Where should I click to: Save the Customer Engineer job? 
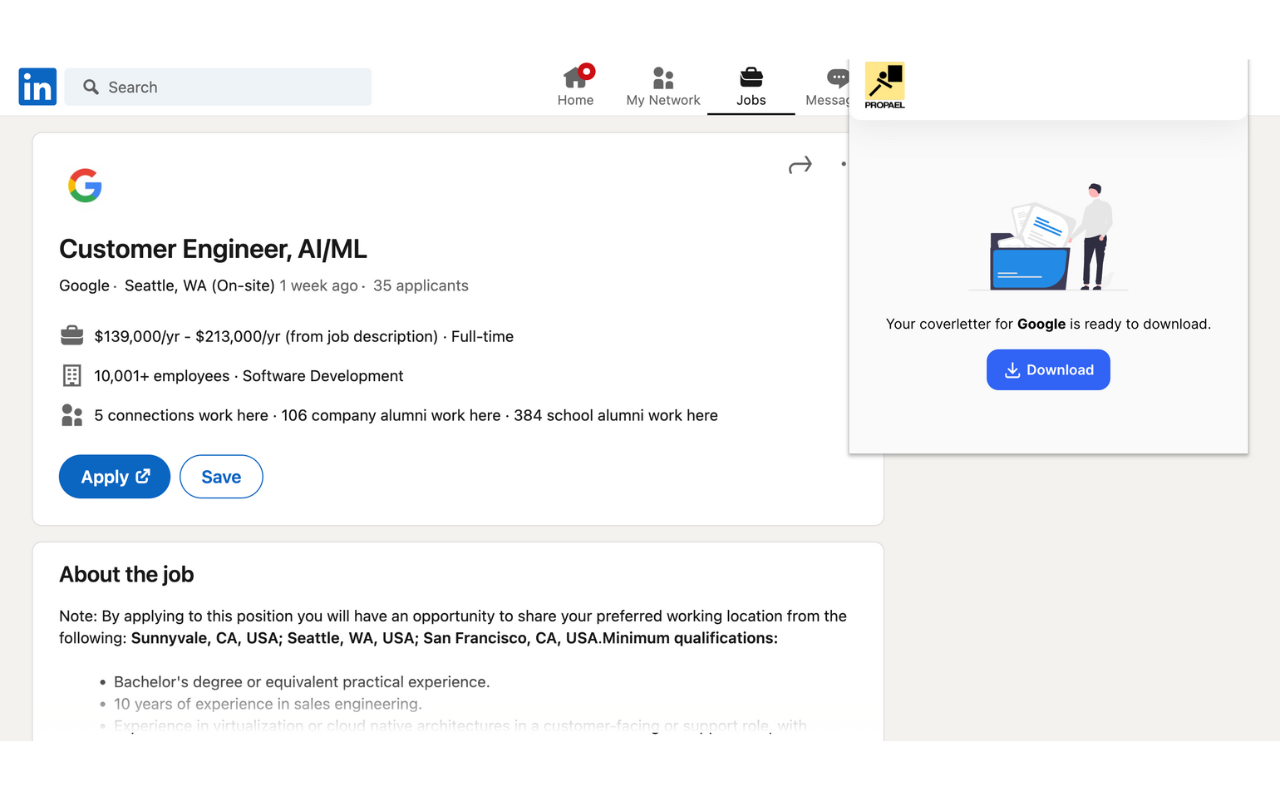pos(221,477)
